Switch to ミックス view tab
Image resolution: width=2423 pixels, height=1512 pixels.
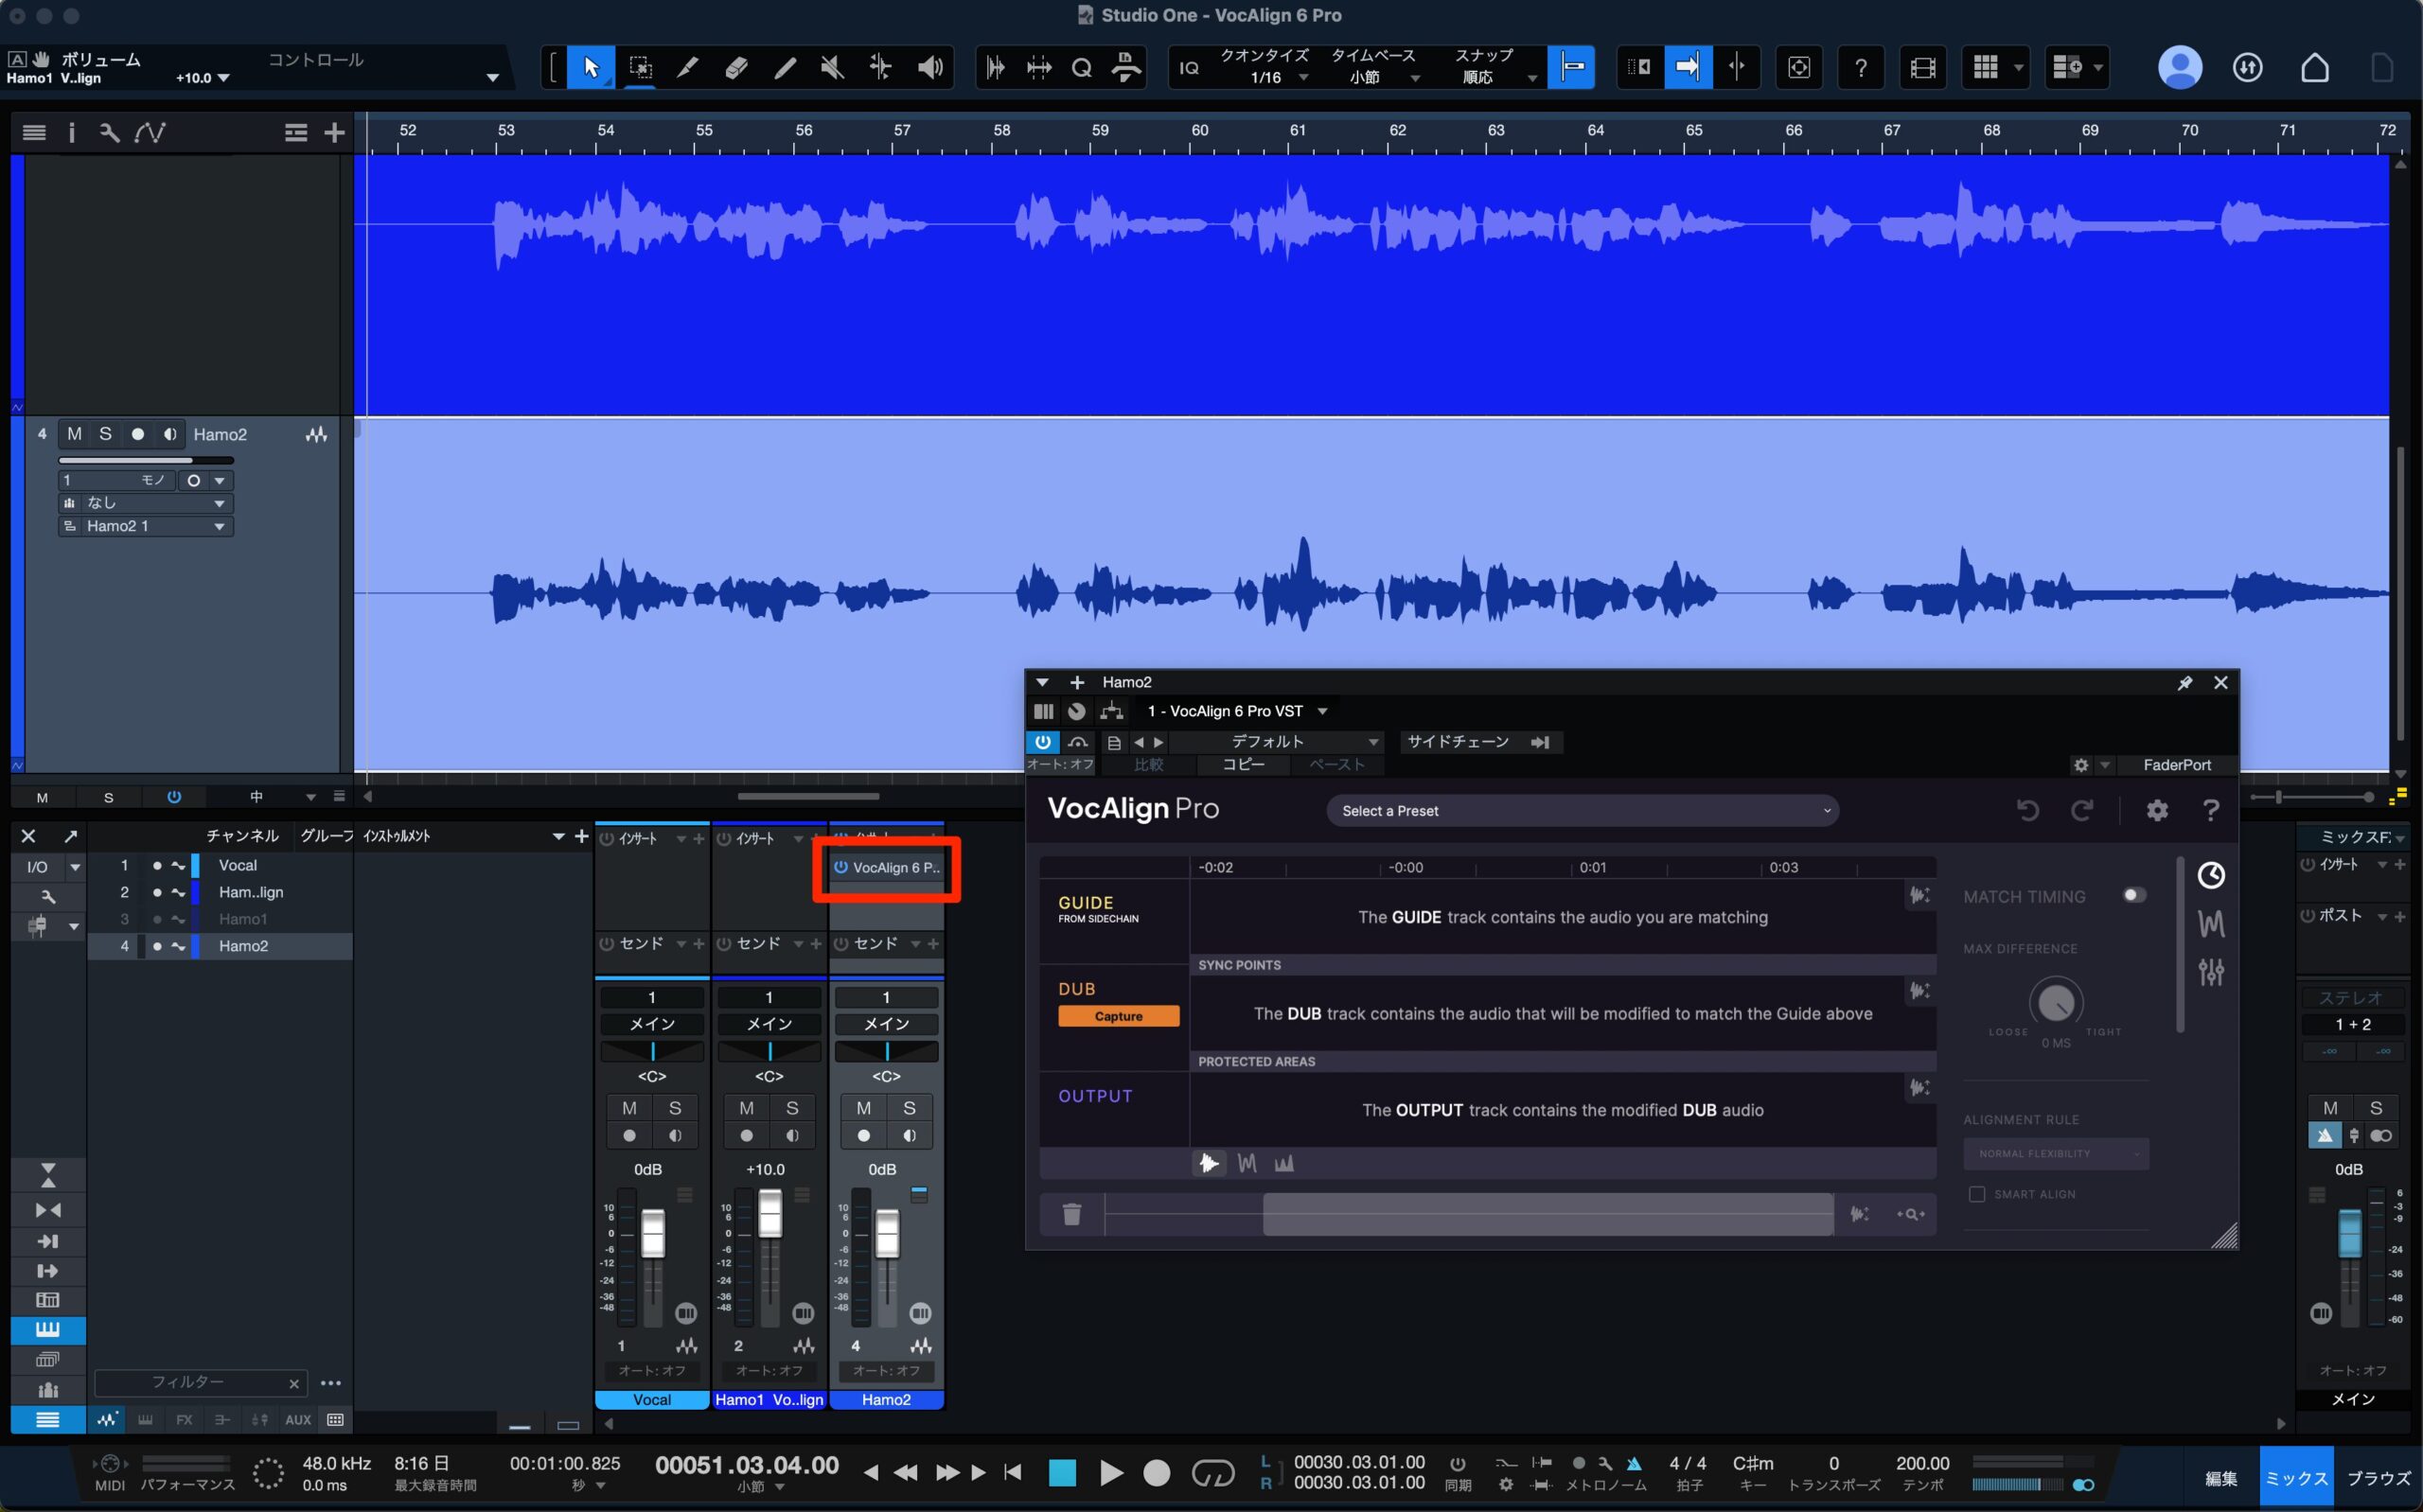pyautogui.click(x=2295, y=1479)
